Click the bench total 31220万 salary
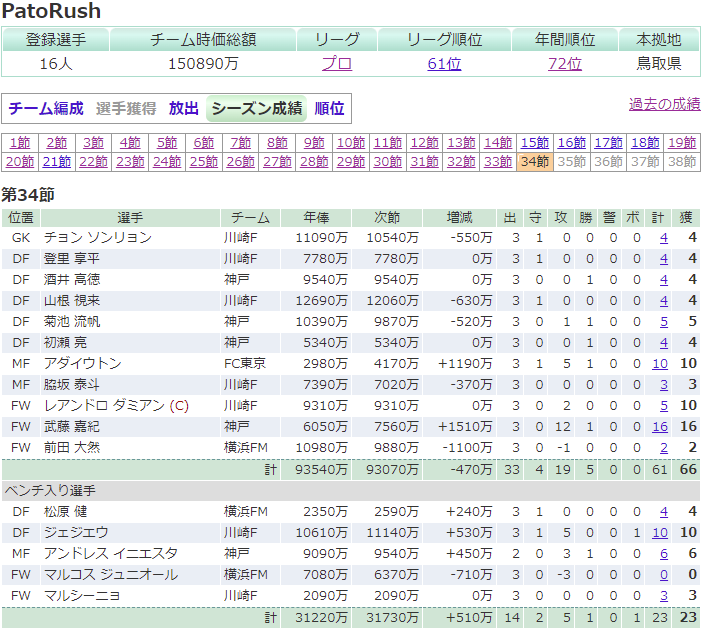The image size is (702, 631). coord(321,618)
